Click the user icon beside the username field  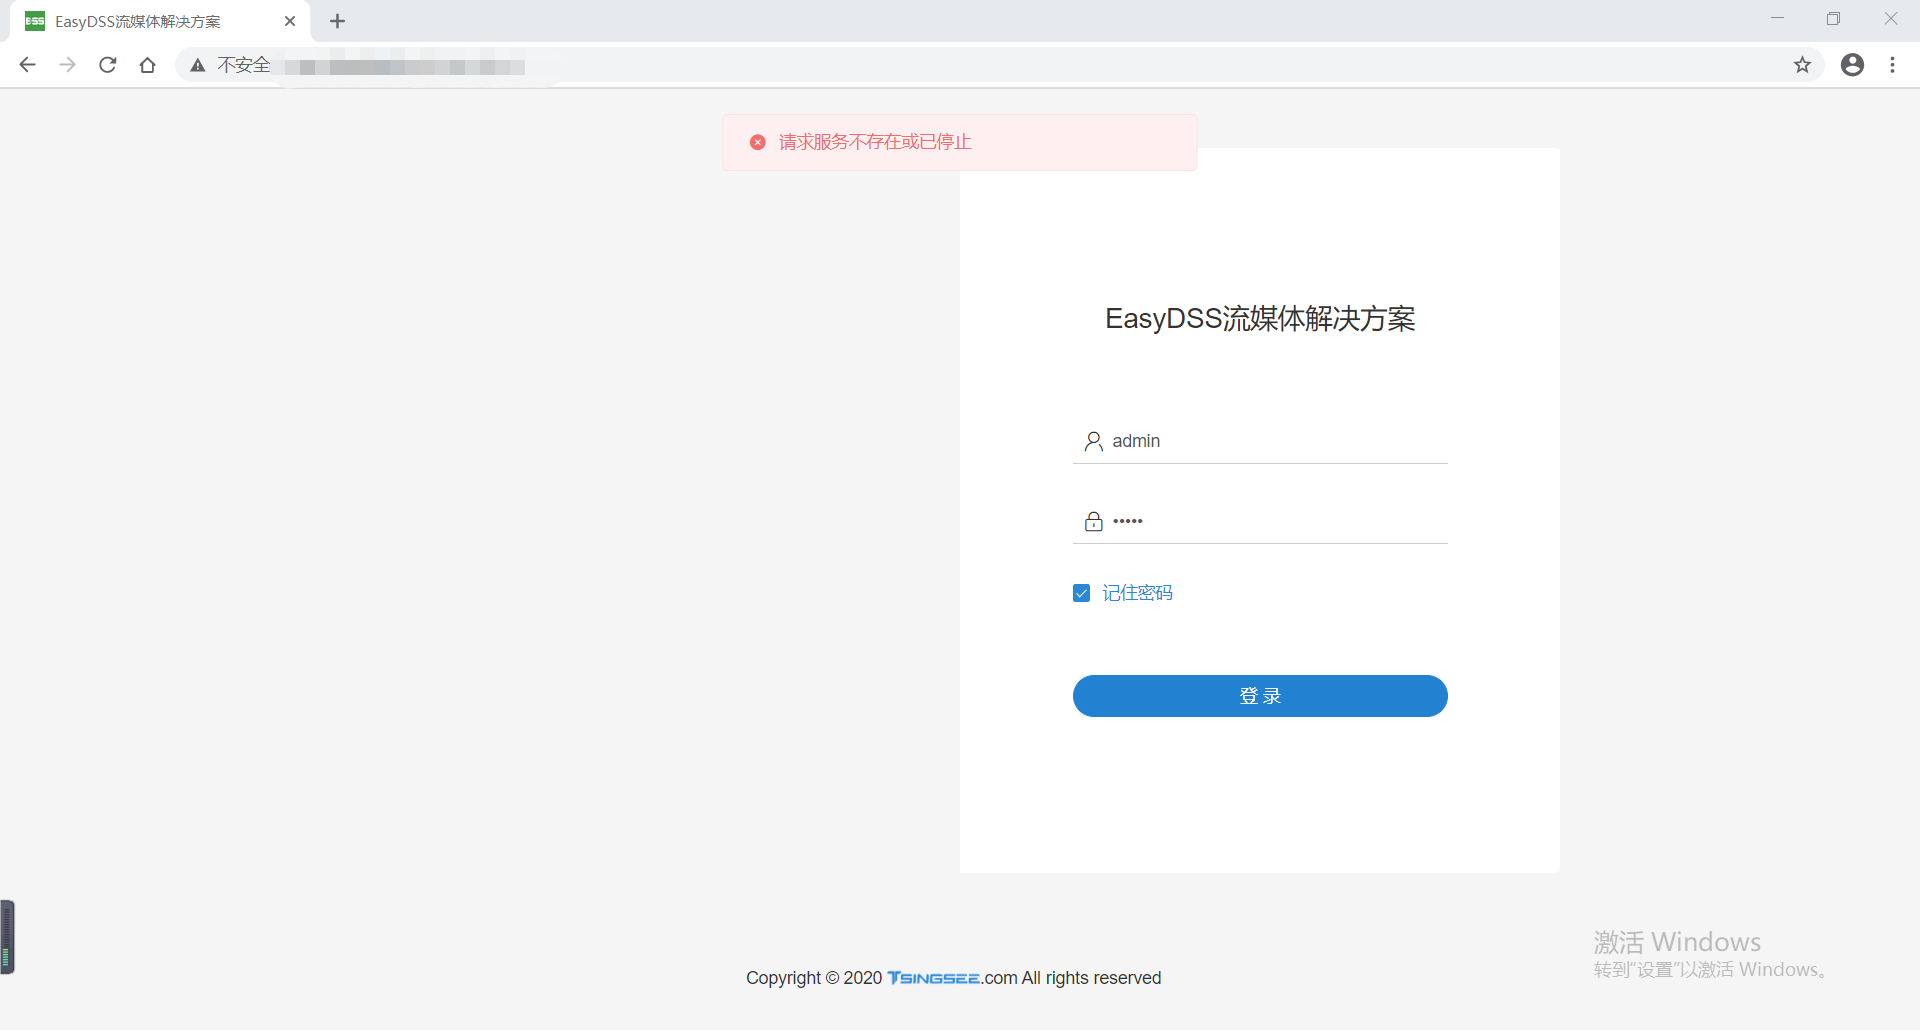[1093, 441]
